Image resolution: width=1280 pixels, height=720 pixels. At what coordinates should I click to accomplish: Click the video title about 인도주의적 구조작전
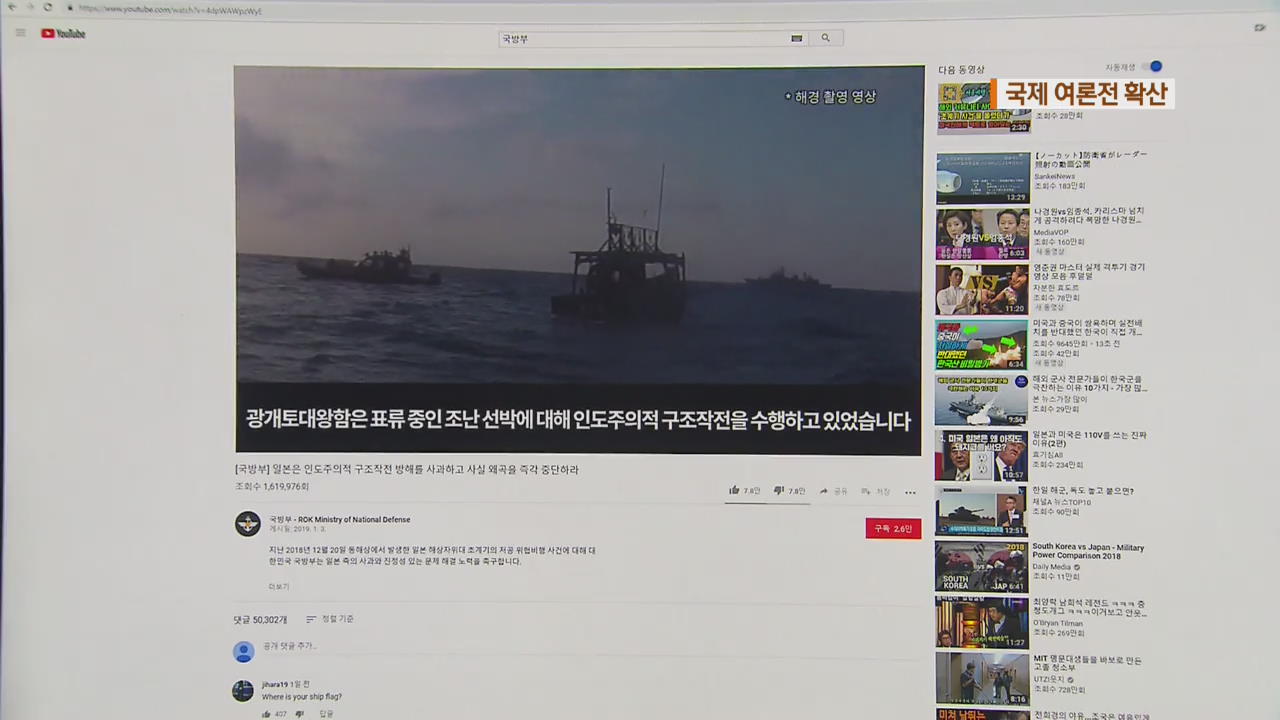point(407,469)
